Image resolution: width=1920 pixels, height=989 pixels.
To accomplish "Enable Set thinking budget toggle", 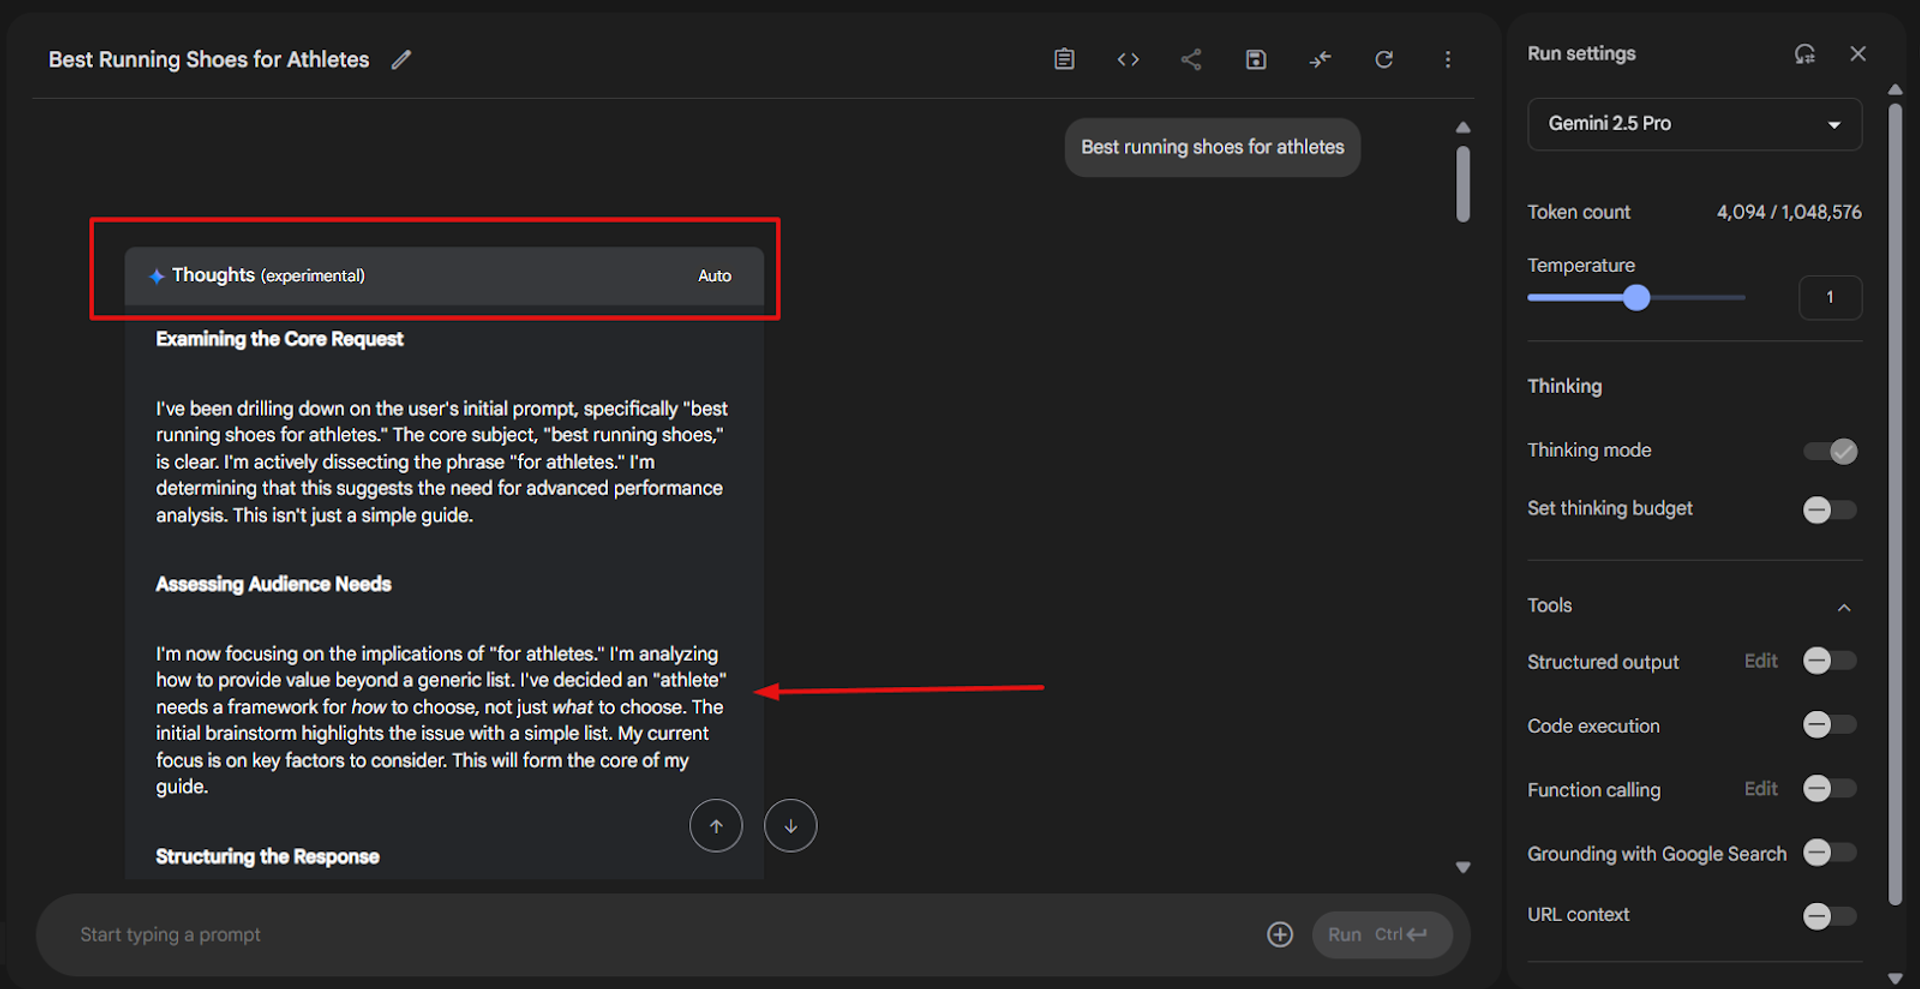I will (x=1830, y=510).
